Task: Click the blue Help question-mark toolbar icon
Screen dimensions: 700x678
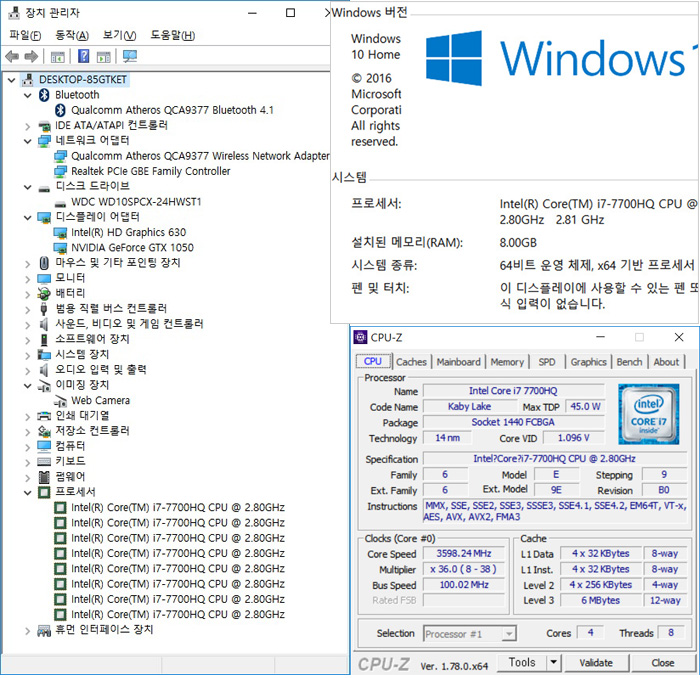Action: (x=83, y=56)
